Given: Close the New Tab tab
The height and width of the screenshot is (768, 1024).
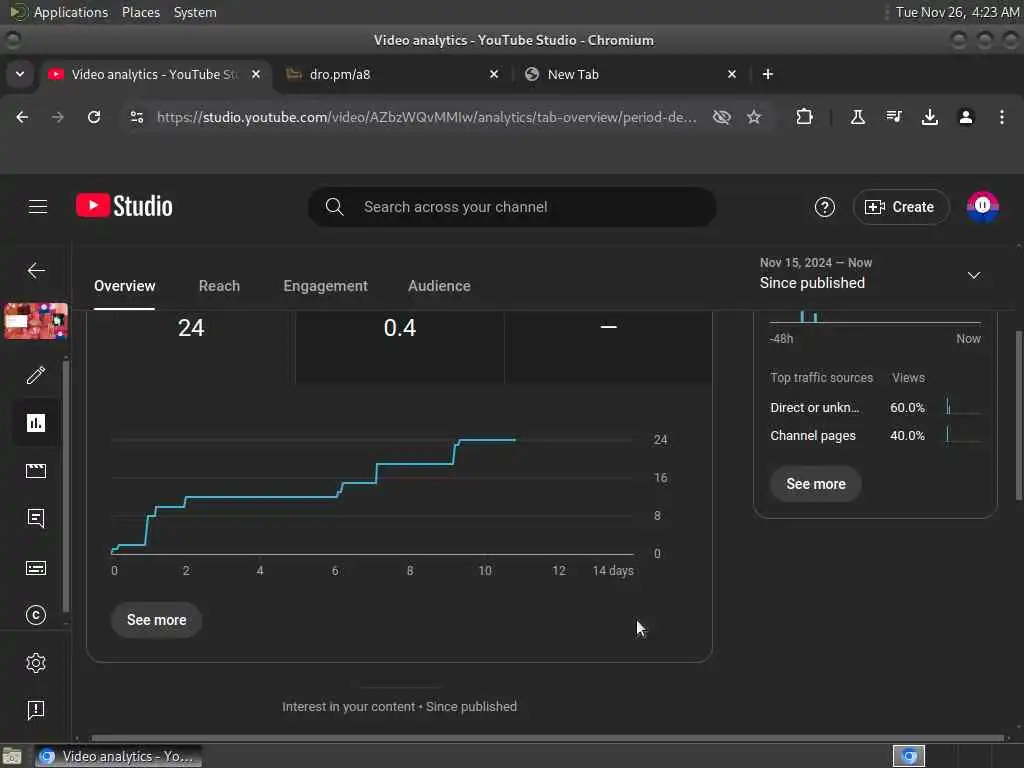Looking at the screenshot, I should tap(731, 74).
